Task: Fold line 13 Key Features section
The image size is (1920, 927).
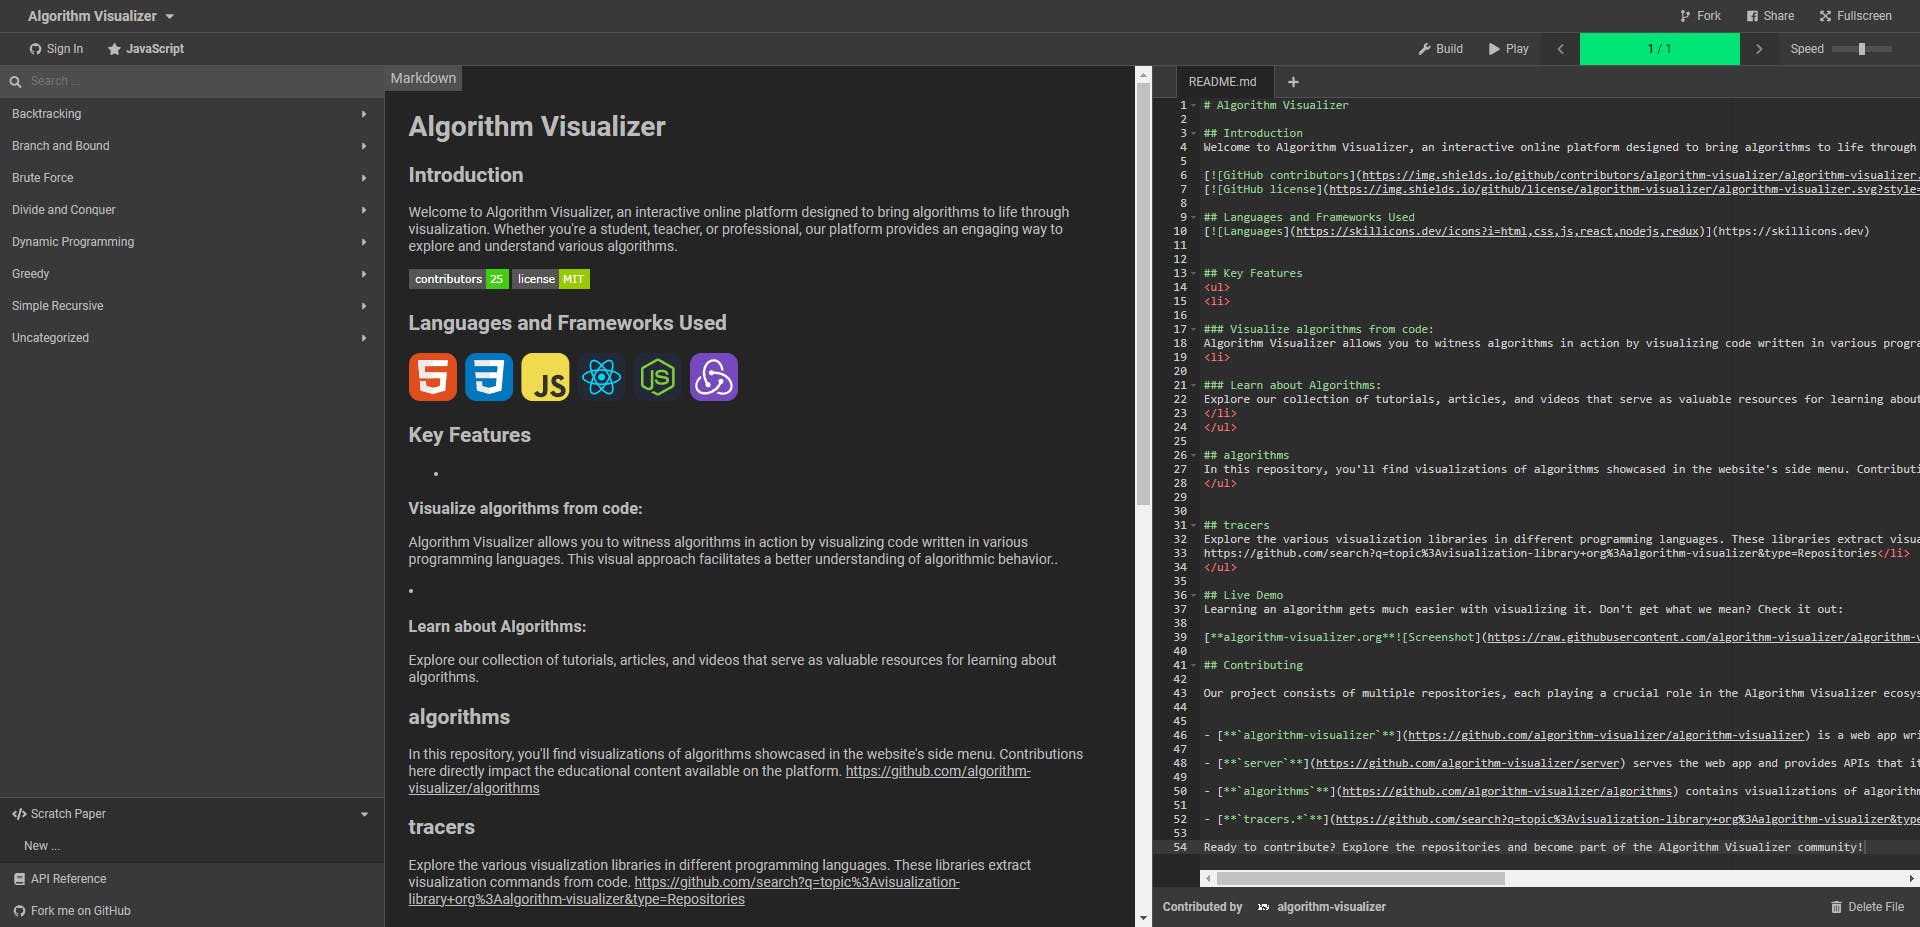Action: pos(1194,273)
